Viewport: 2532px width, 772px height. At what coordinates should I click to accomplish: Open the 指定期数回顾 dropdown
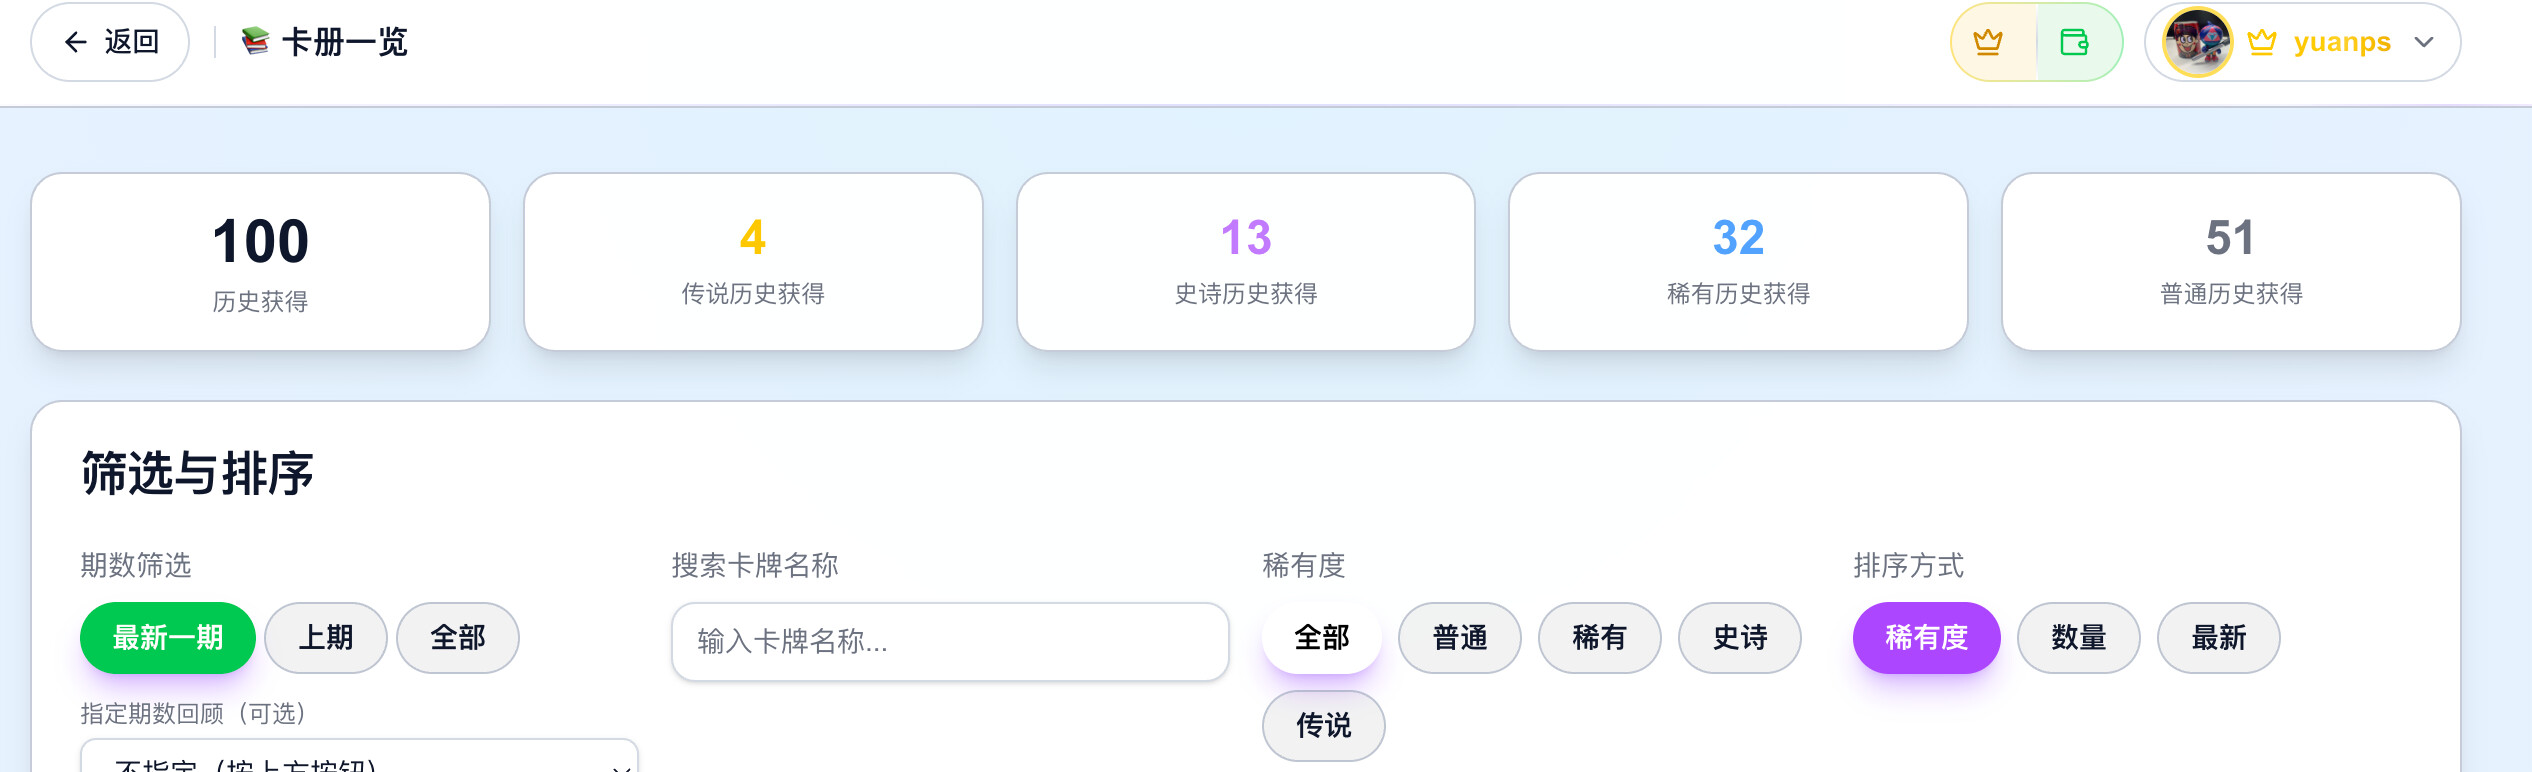(359, 757)
